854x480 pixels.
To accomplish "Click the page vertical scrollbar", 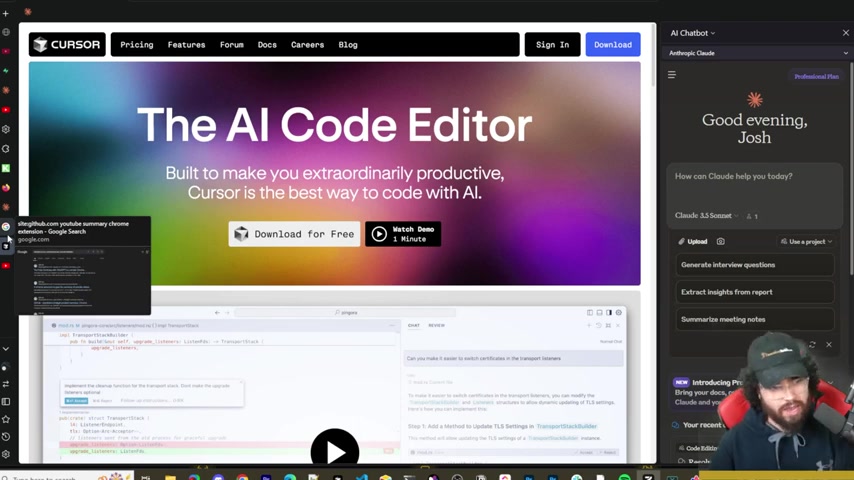I will 654,54.
